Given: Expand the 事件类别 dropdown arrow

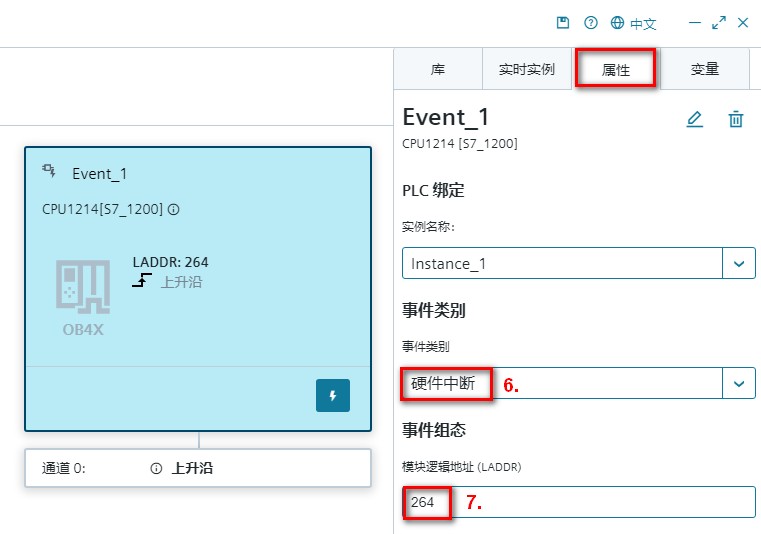Looking at the screenshot, I should pyautogui.click(x=739, y=383).
